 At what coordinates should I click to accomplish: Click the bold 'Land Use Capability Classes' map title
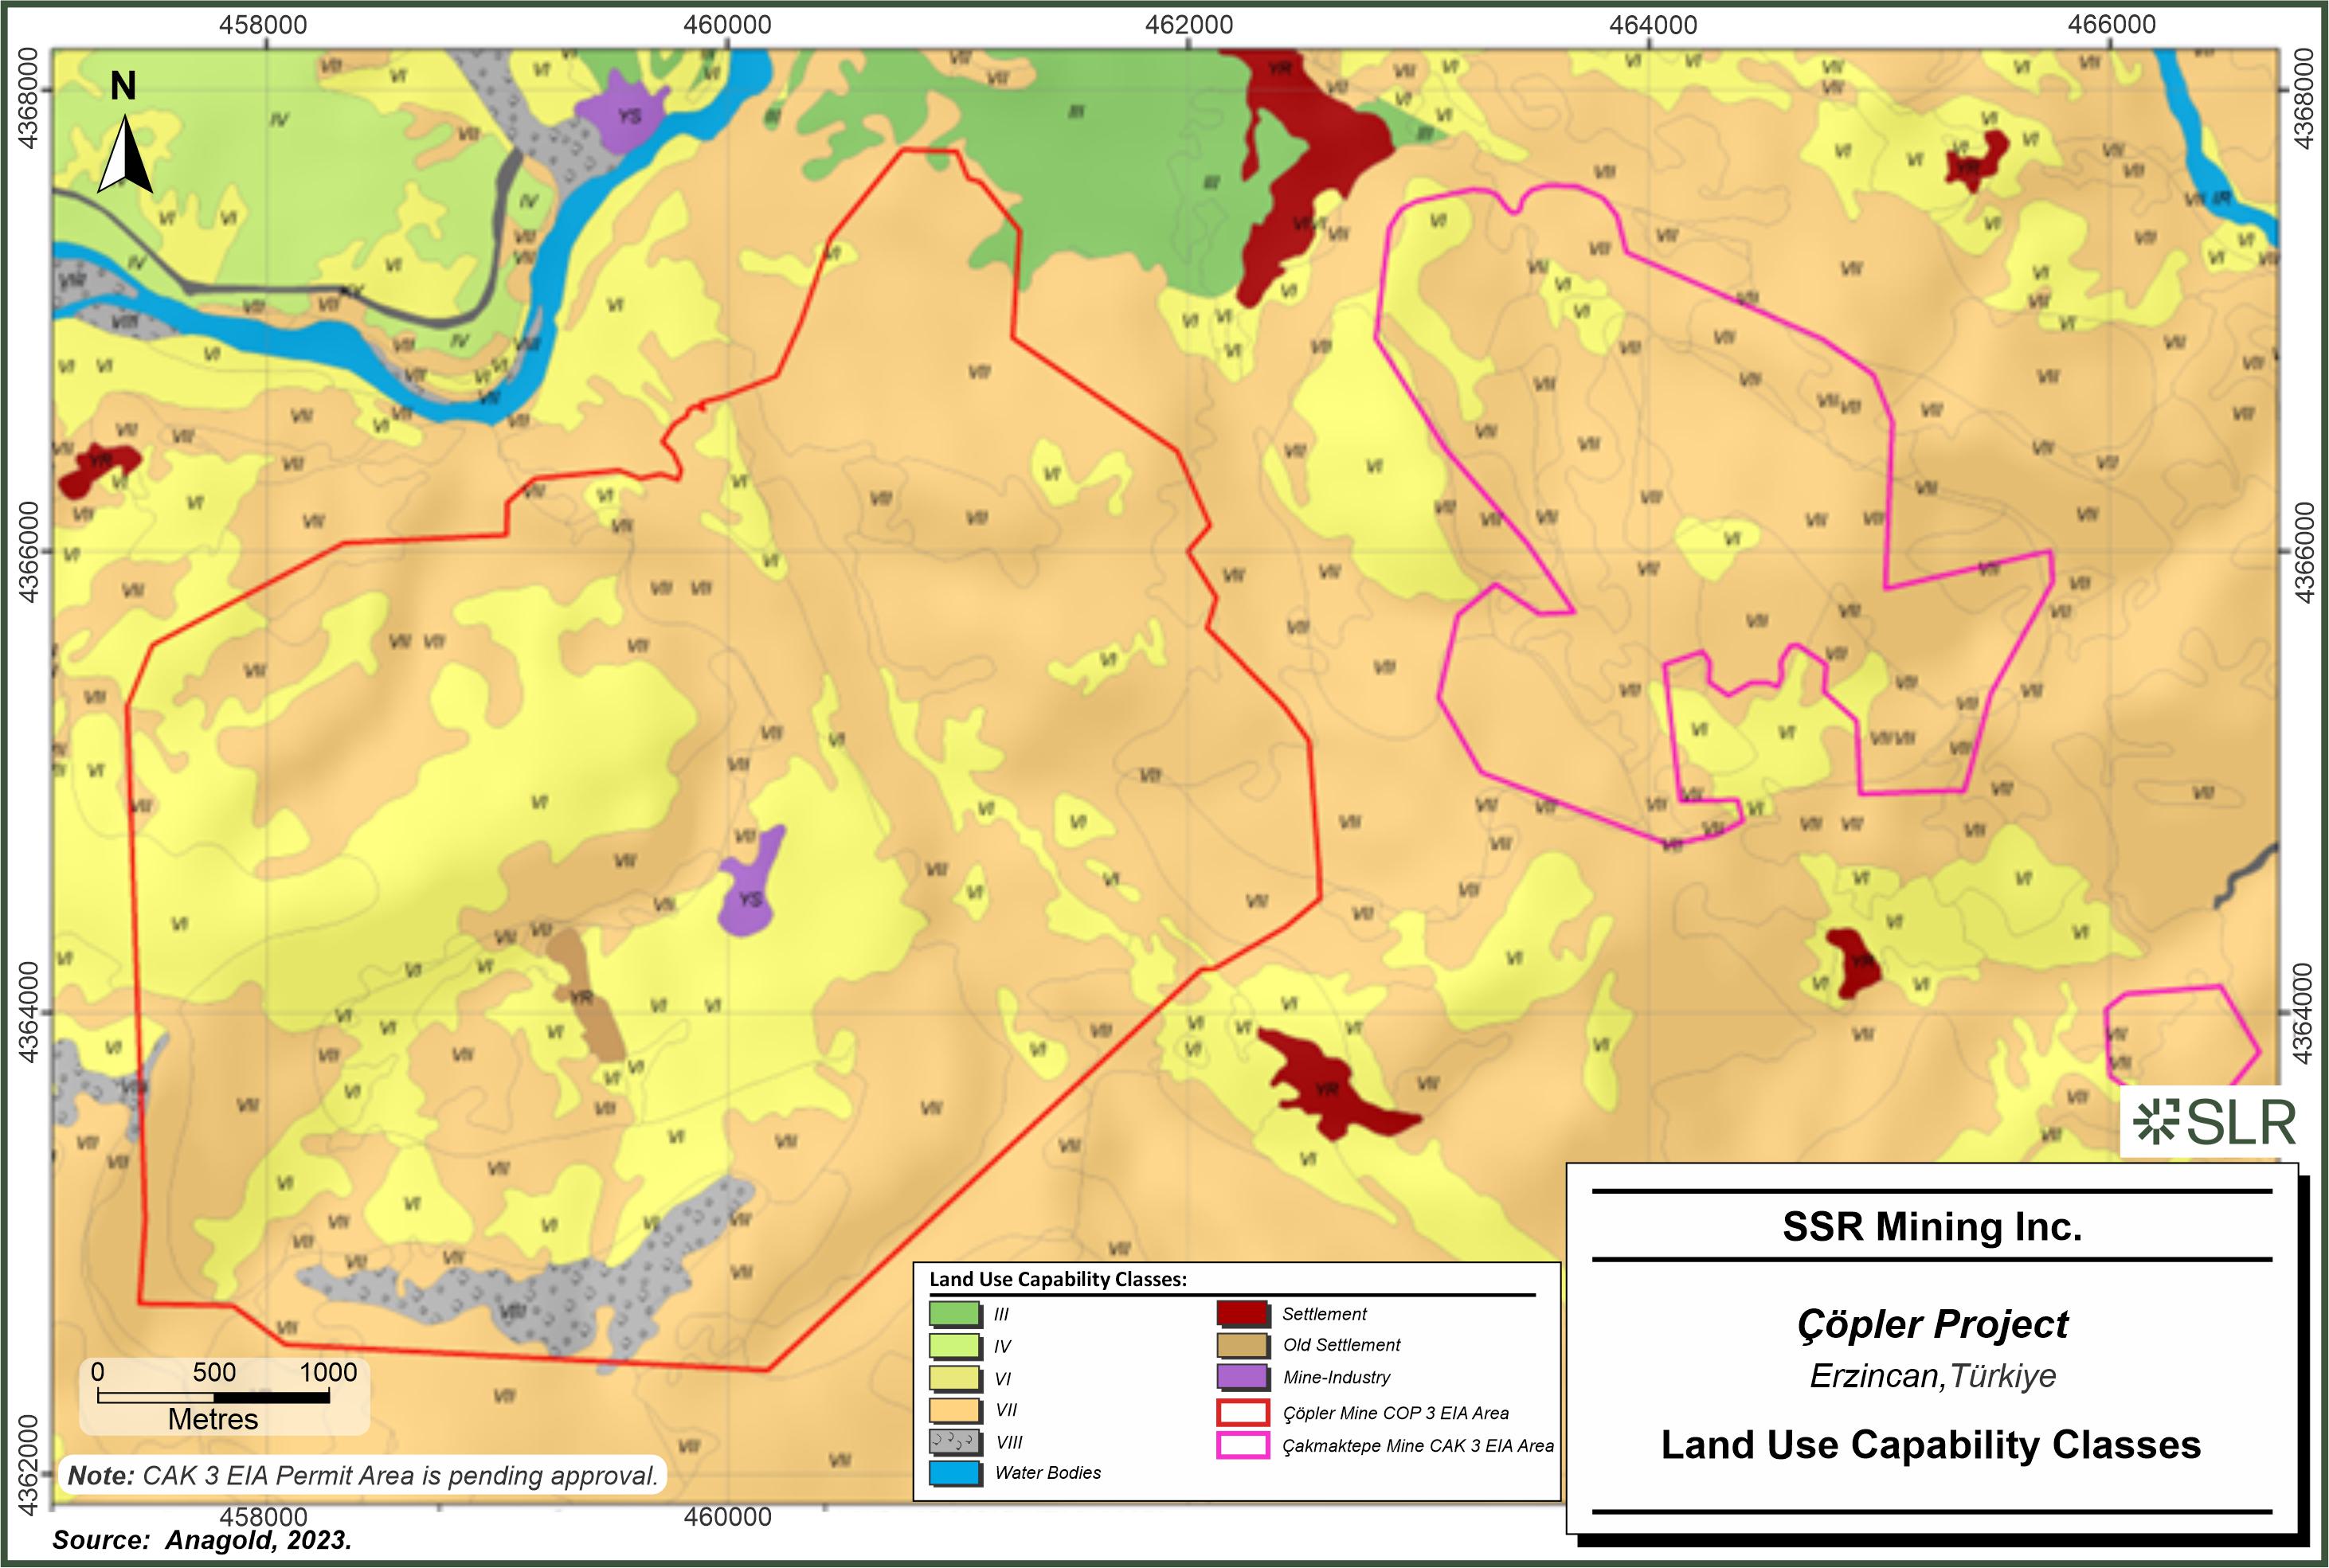pyautogui.click(x=1931, y=1445)
